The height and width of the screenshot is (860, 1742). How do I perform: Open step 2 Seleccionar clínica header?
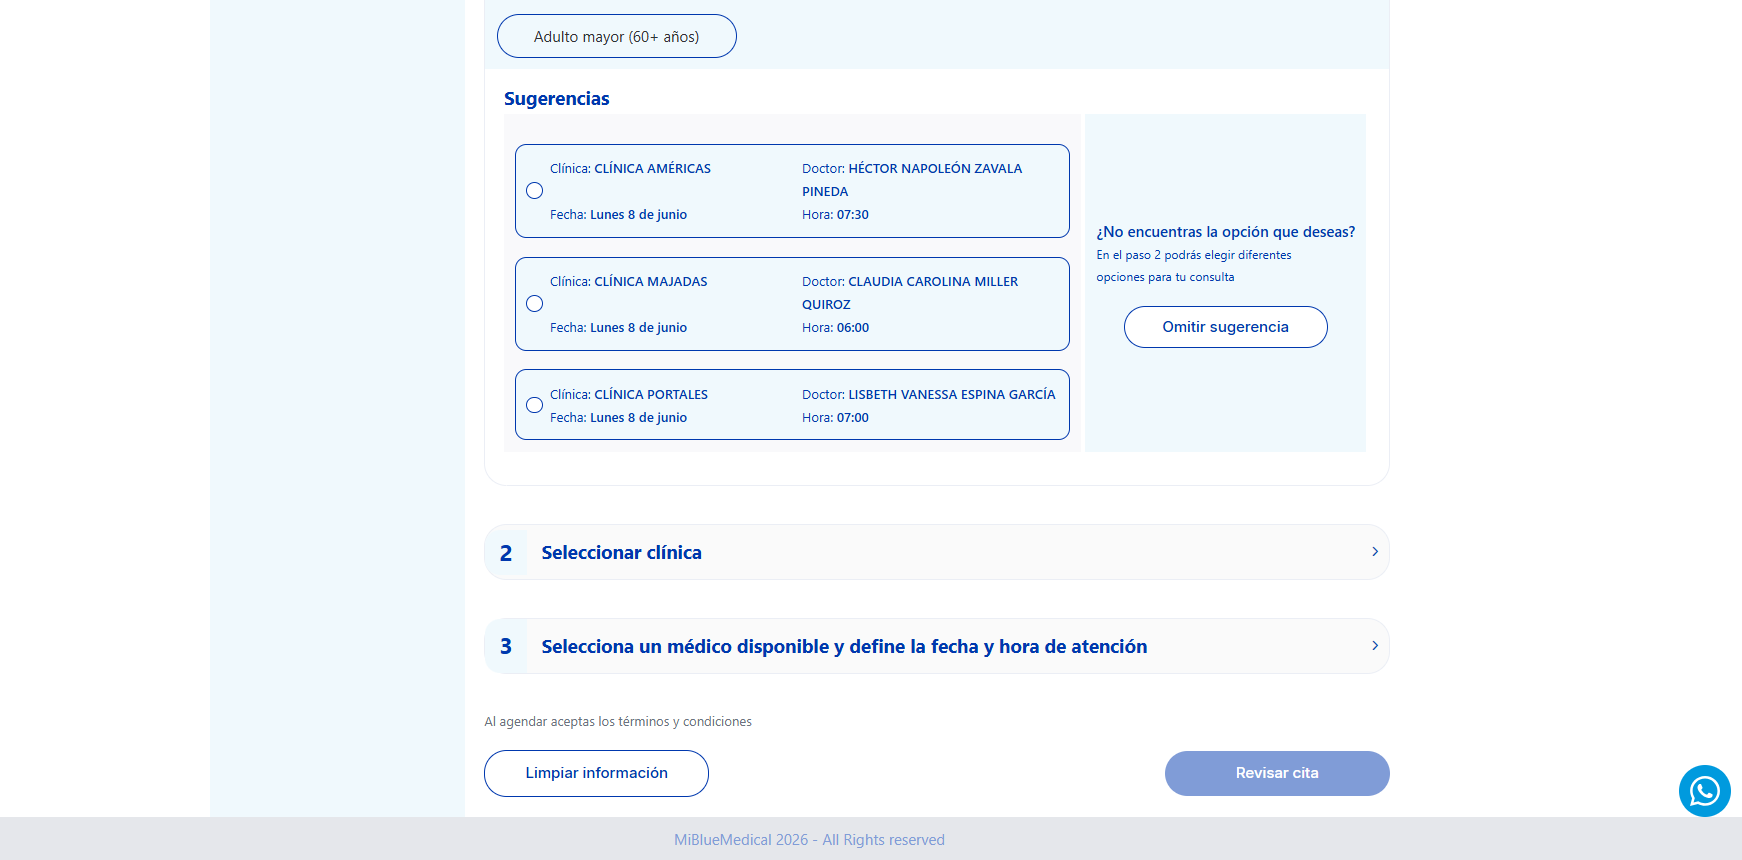937,552
